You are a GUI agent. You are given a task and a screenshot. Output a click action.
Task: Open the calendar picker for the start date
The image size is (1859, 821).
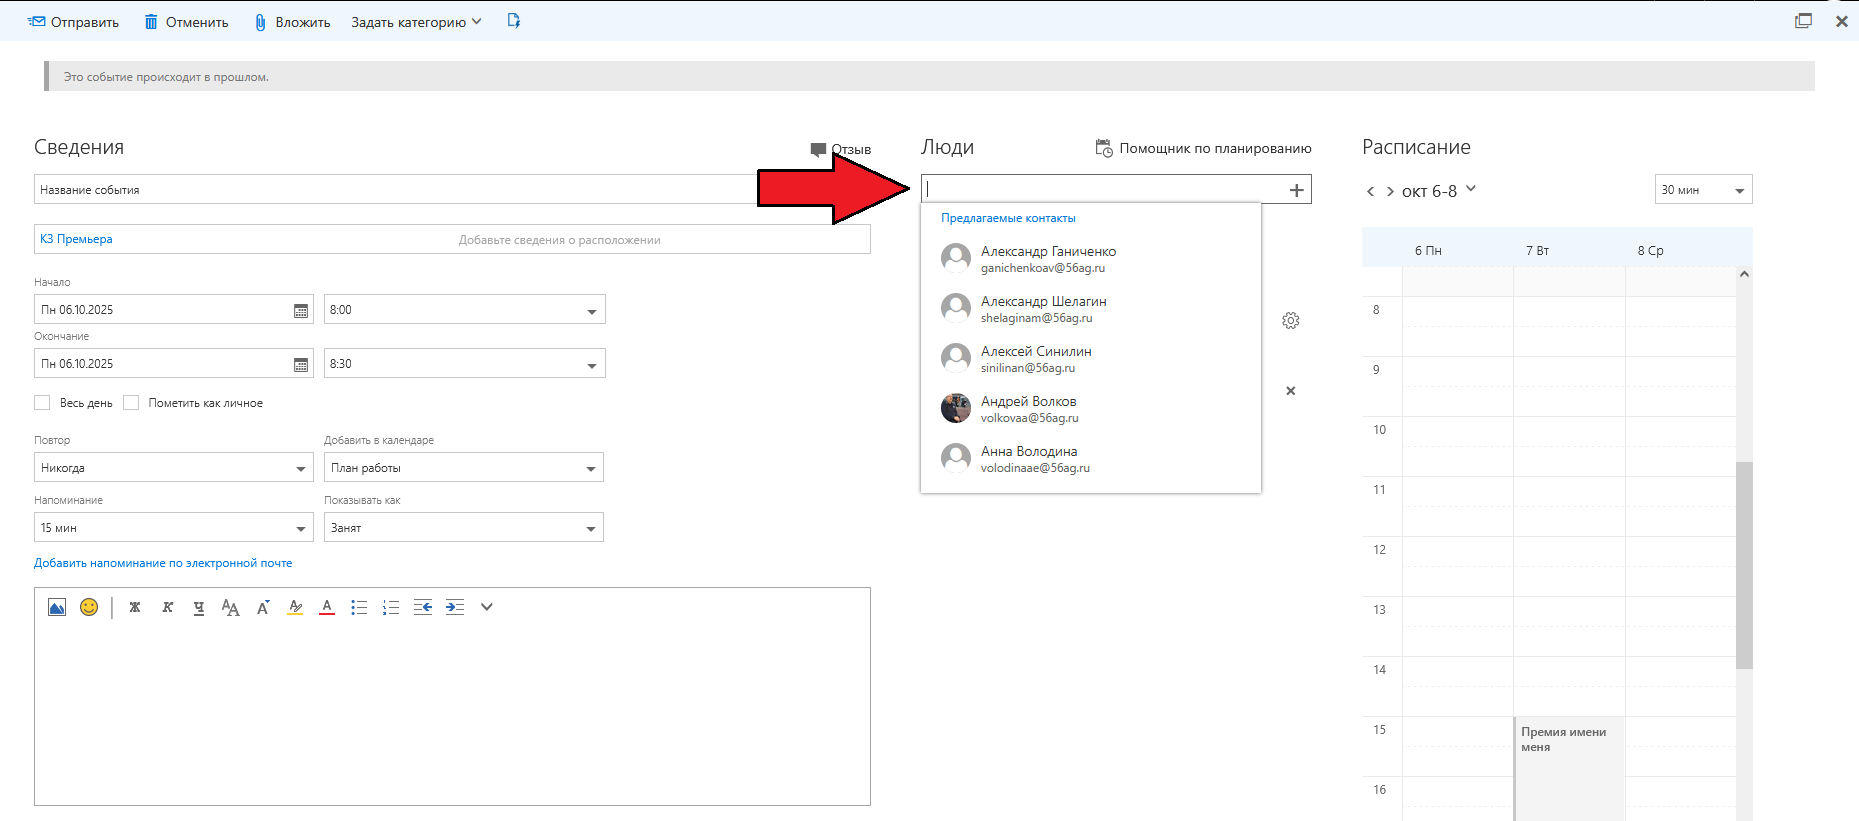point(300,310)
